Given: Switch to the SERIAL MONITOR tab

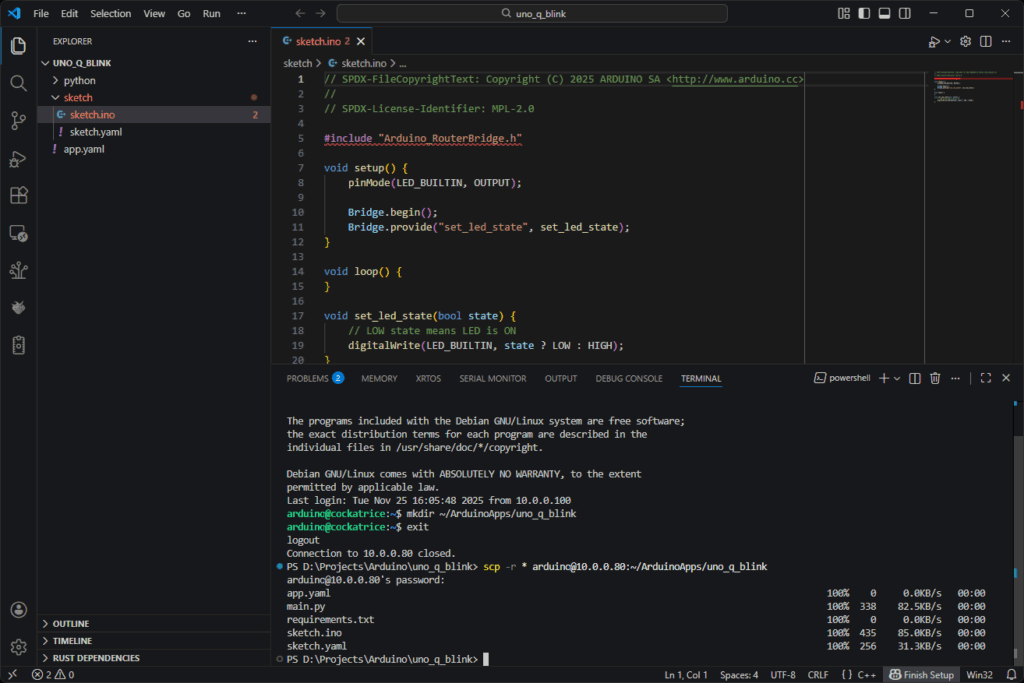Looking at the screenshot, I should point(492,379).
